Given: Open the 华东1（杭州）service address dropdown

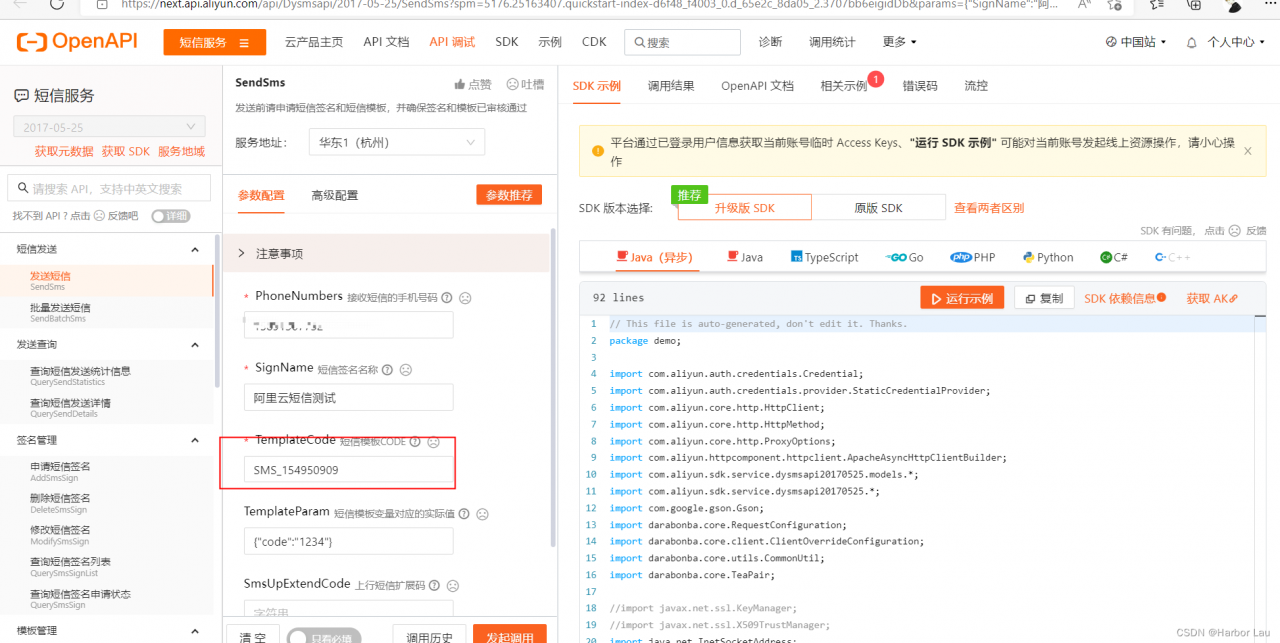Looking at the screenshot, I should coord(397,142).
